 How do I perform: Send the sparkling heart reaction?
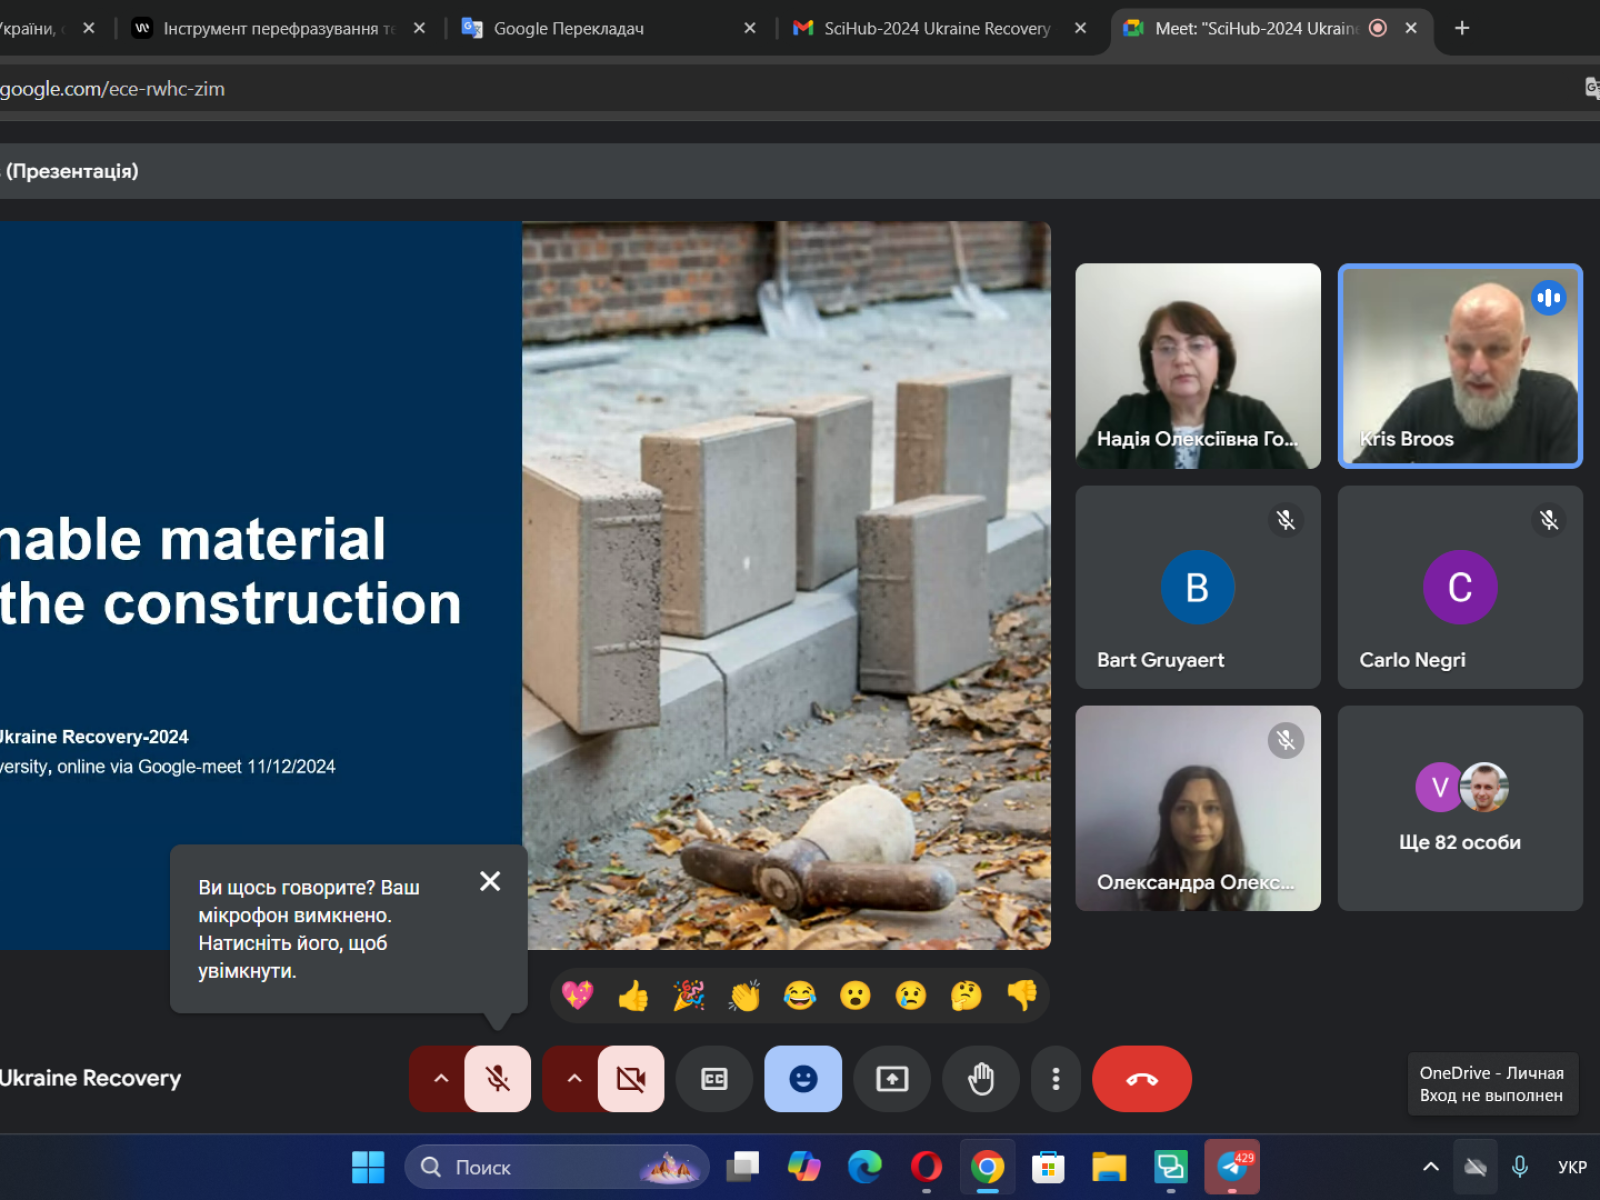click(x=578, y=995)
